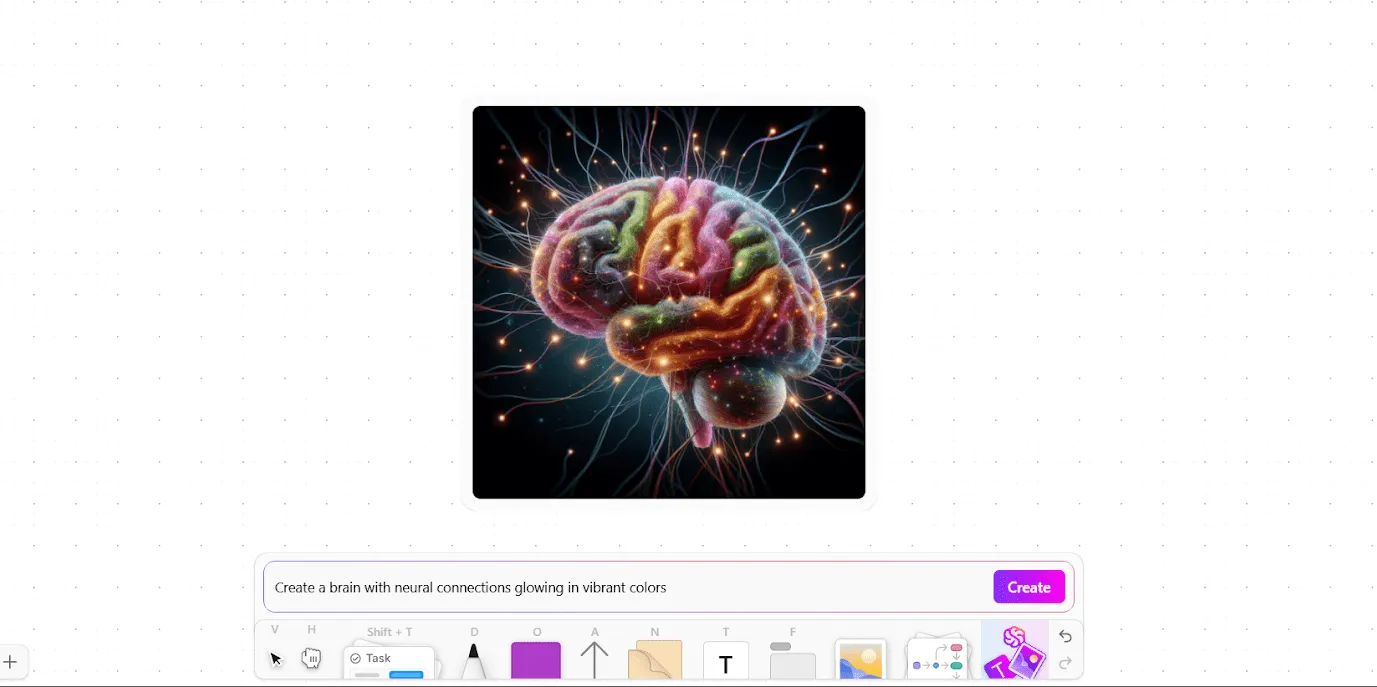Click the plus button at left edge
This screenshot has height=687, width=1377.
click(10, 662)
